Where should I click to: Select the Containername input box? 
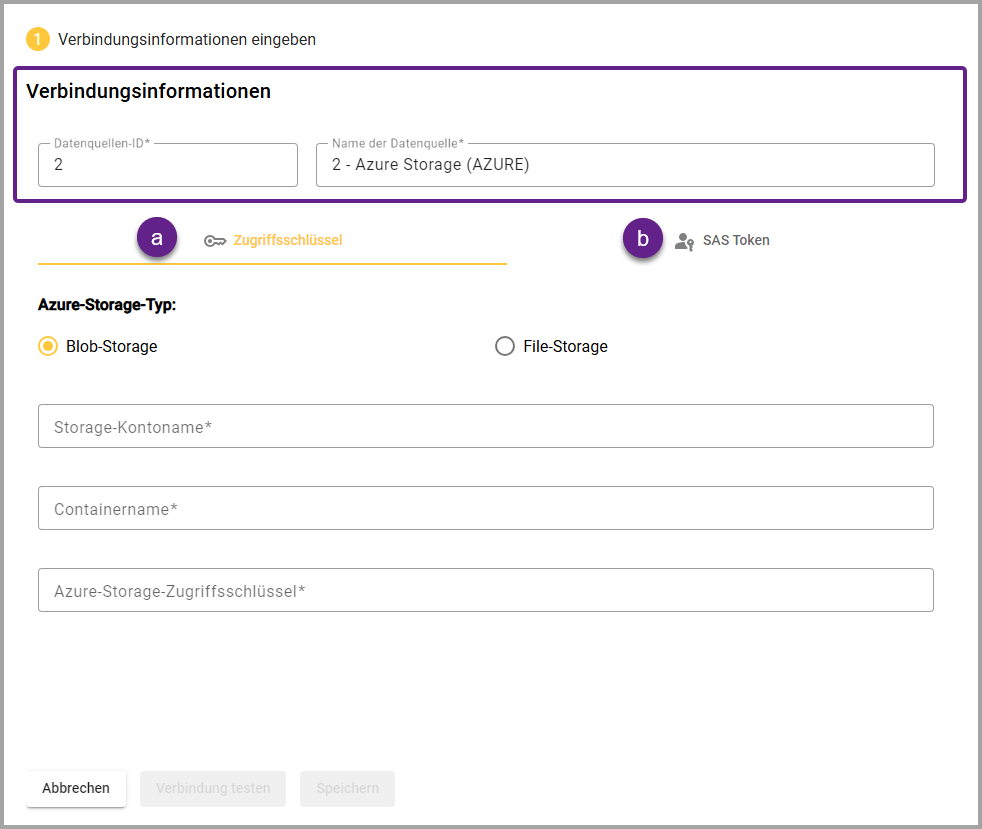pyautogui.click(x=486, y=509)
